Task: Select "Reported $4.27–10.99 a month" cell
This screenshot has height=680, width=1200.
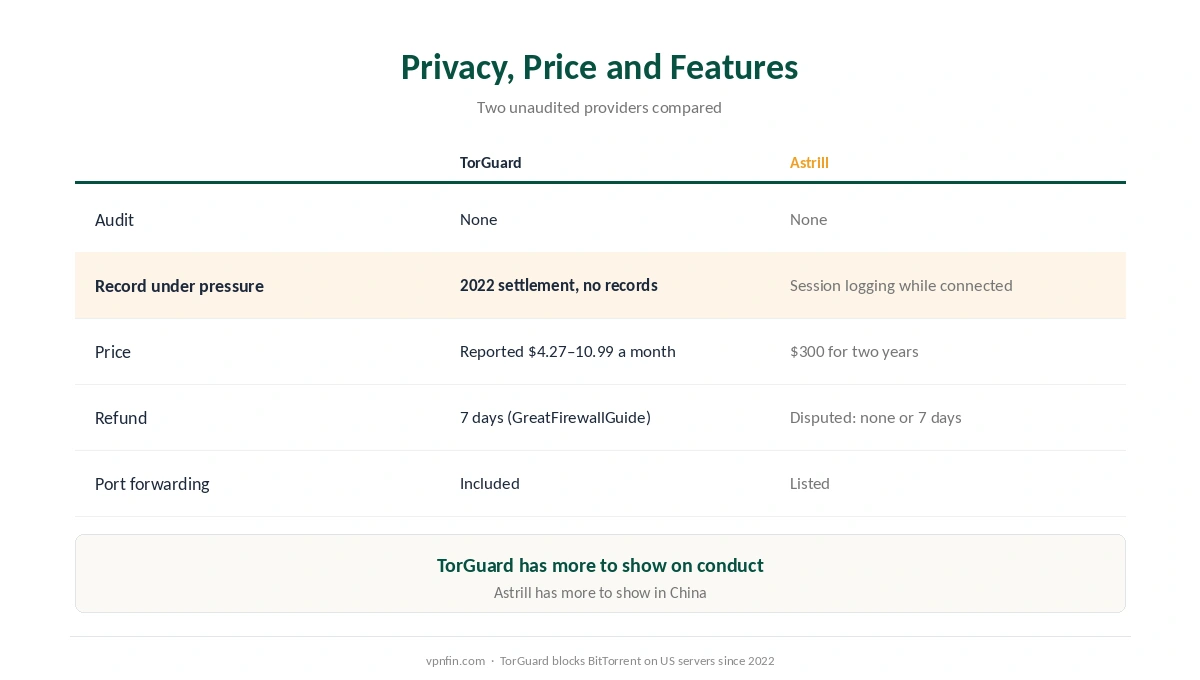Action: click(567, 351)
